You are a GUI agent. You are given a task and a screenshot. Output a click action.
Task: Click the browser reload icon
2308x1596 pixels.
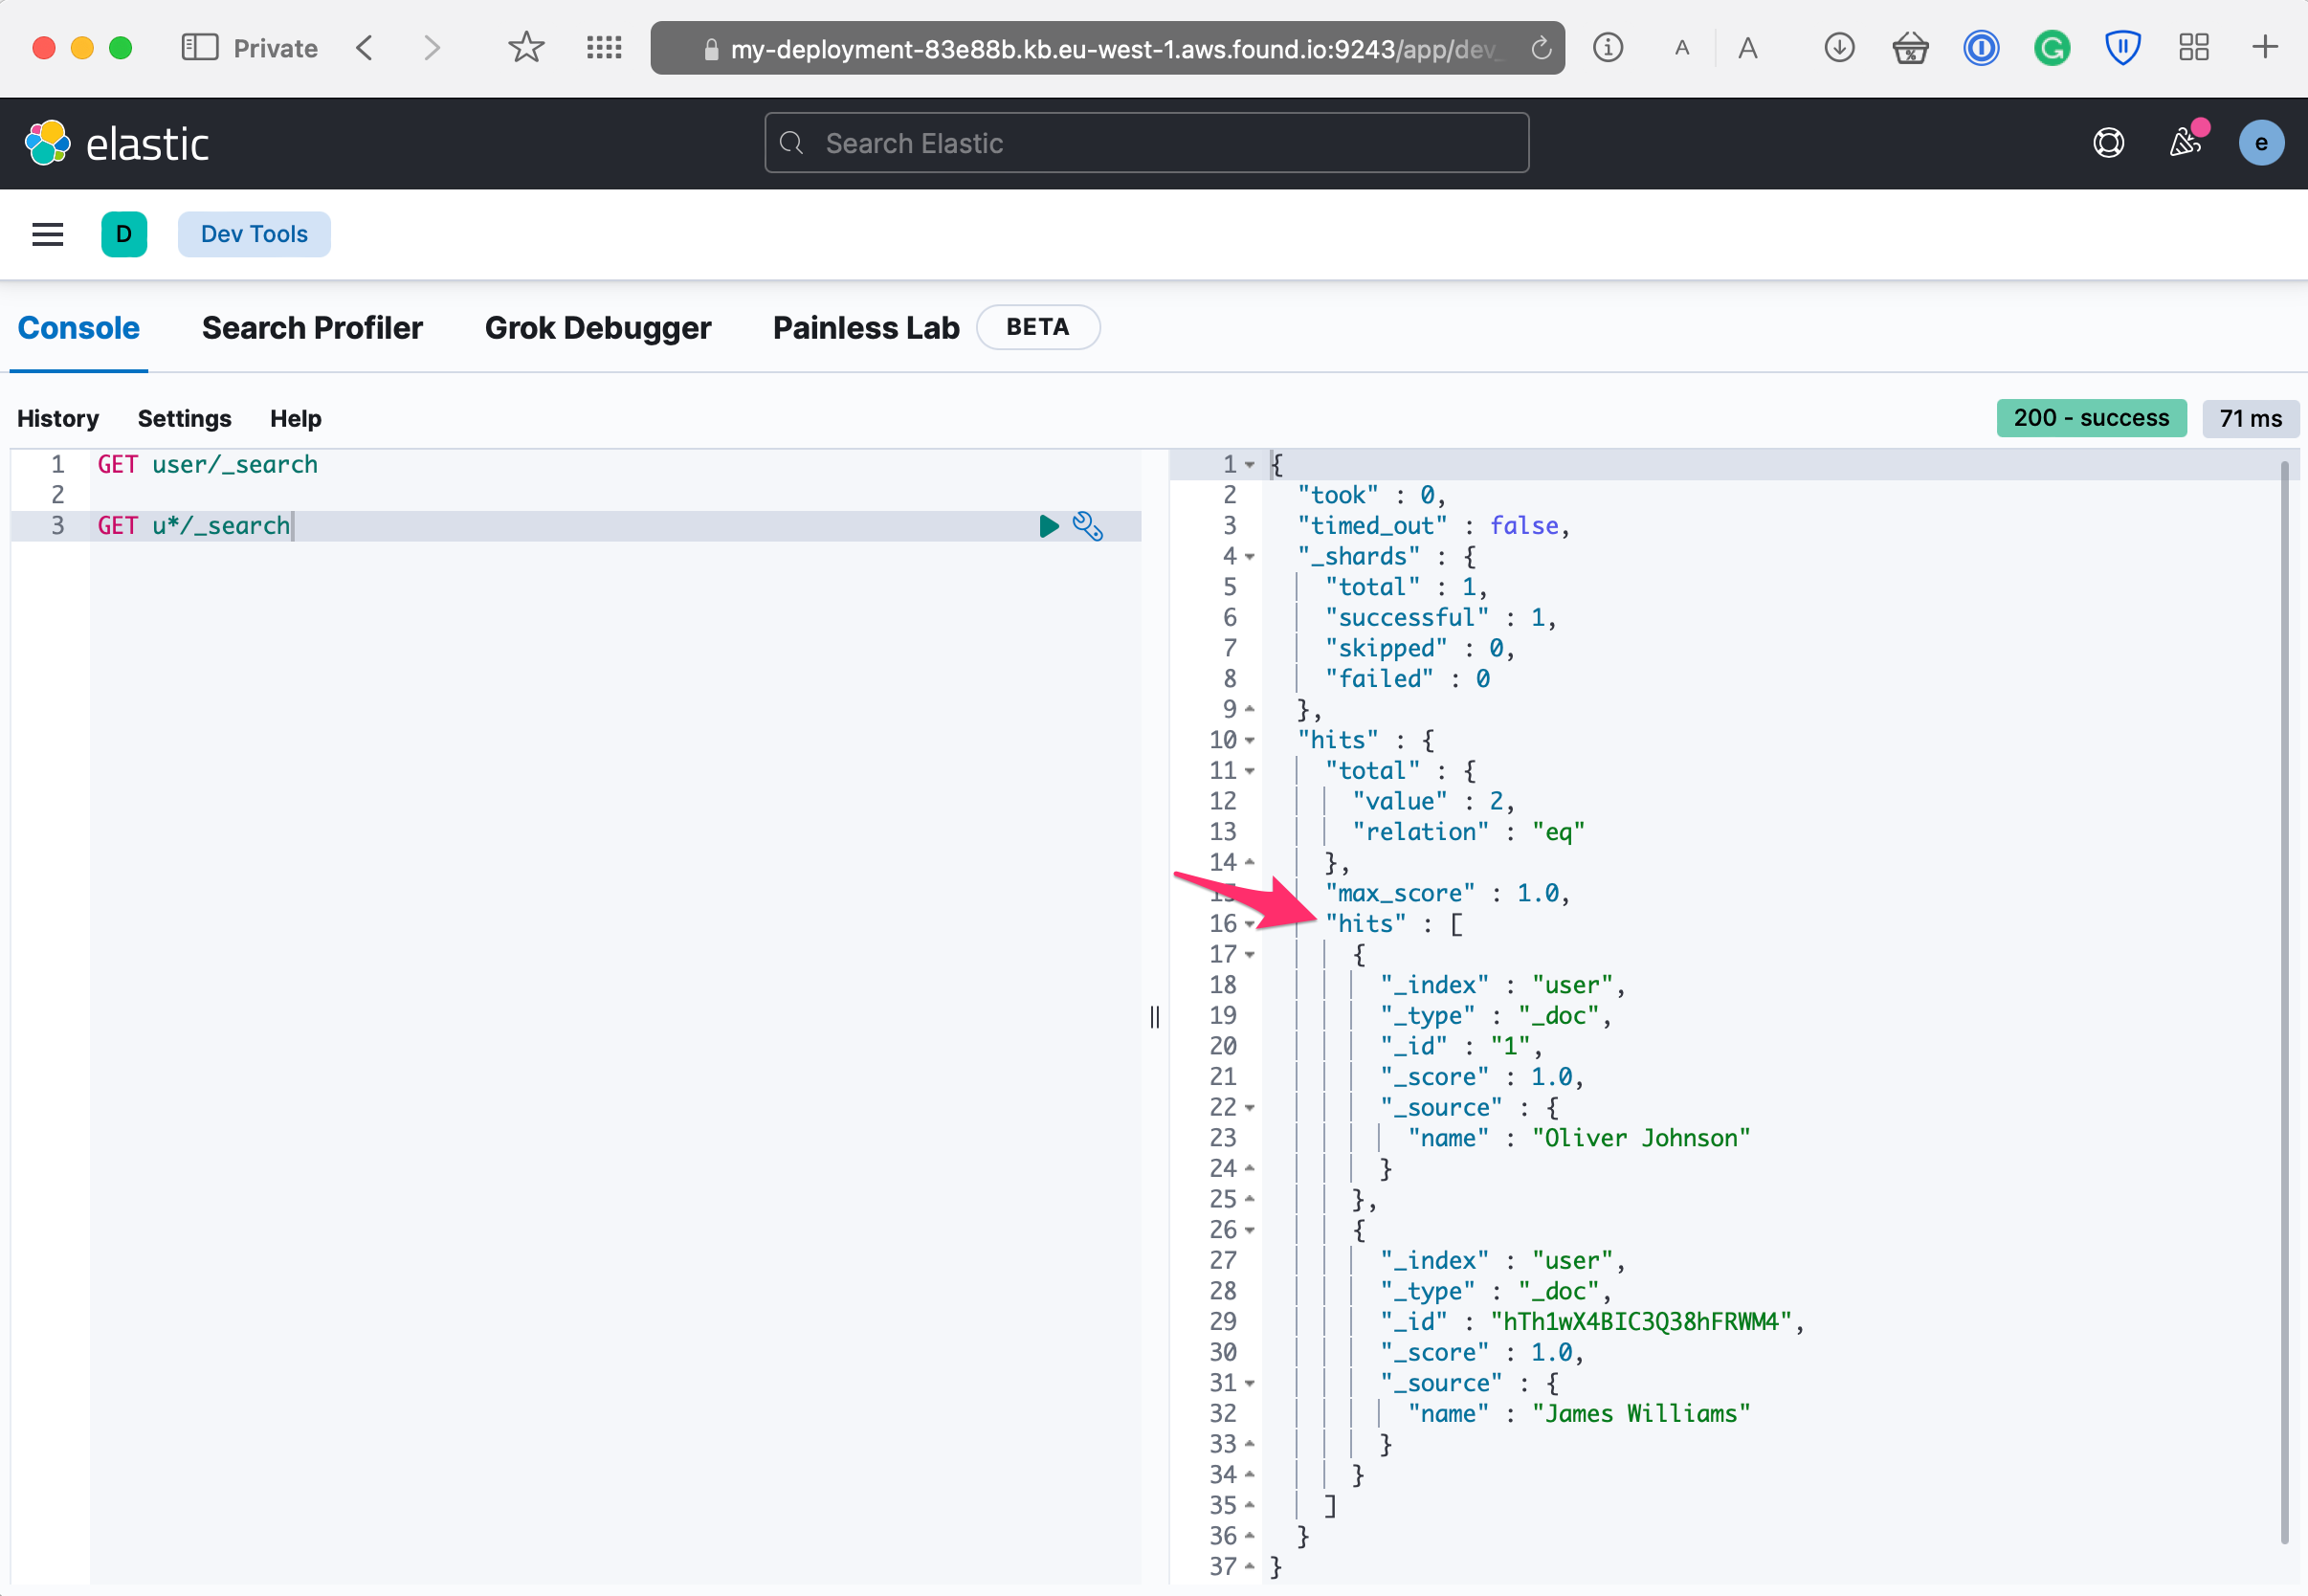click(x=1541, y=48)
